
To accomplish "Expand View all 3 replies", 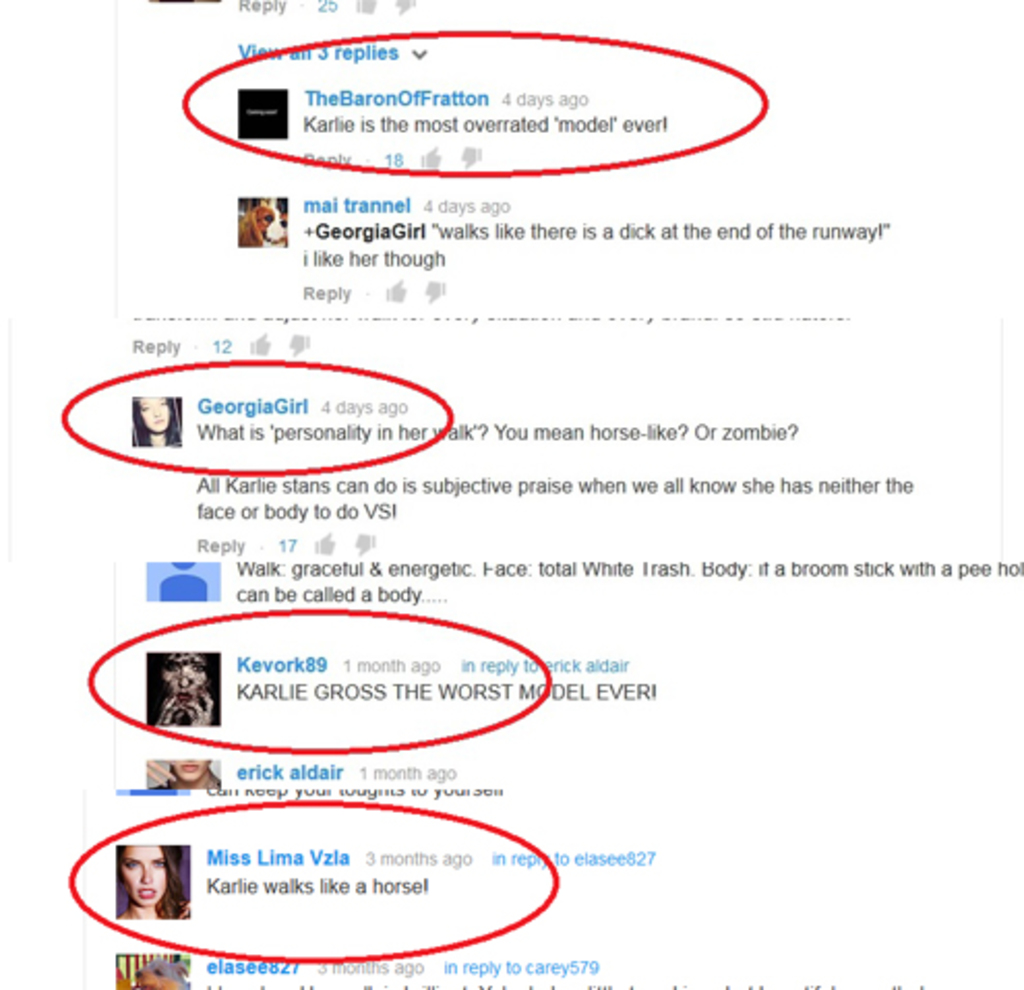I will 318,53.
